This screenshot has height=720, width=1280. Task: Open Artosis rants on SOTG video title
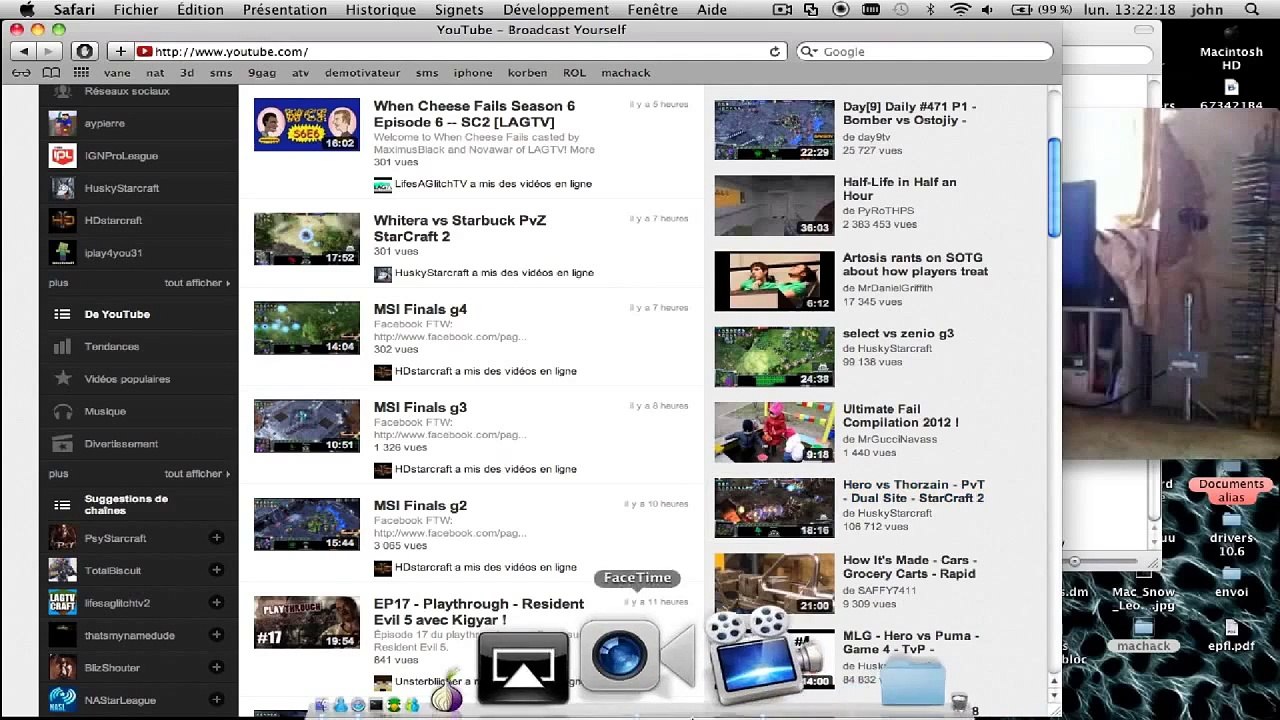pyautogui.click(x=915, y=264)
